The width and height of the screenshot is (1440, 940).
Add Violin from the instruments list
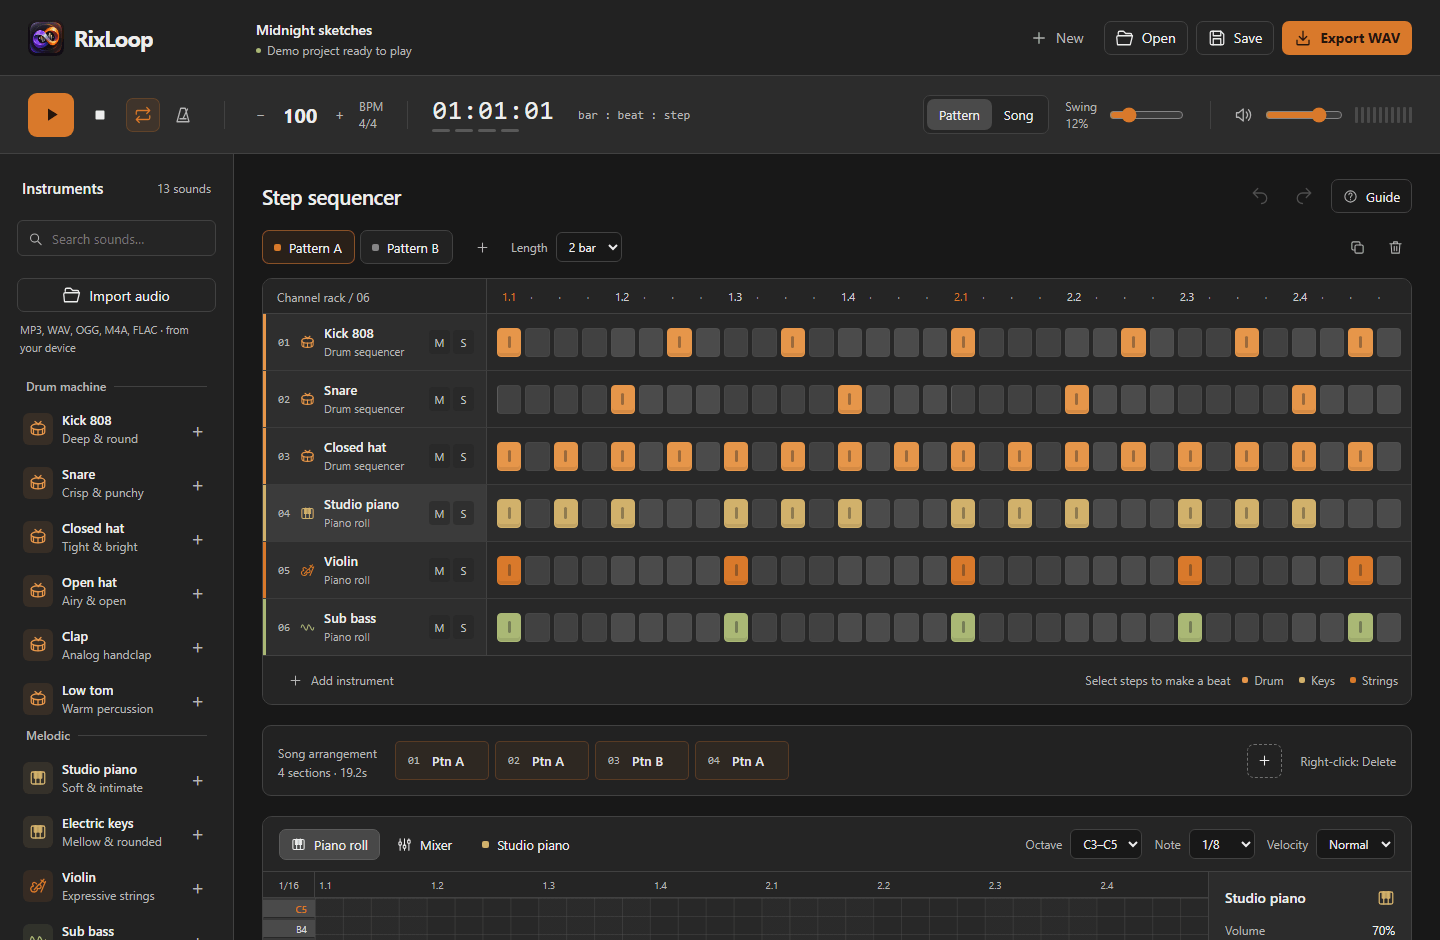[x=198, y=888]
